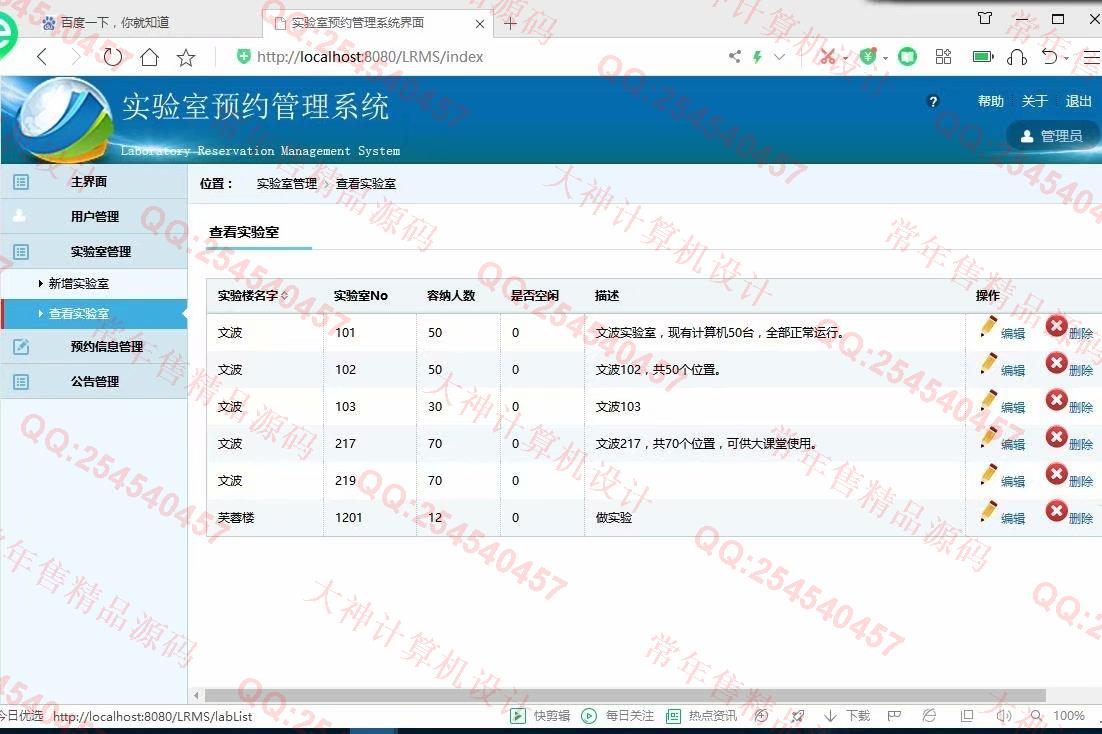Open dropdown arrow next to undo icon

[1067, 58]
